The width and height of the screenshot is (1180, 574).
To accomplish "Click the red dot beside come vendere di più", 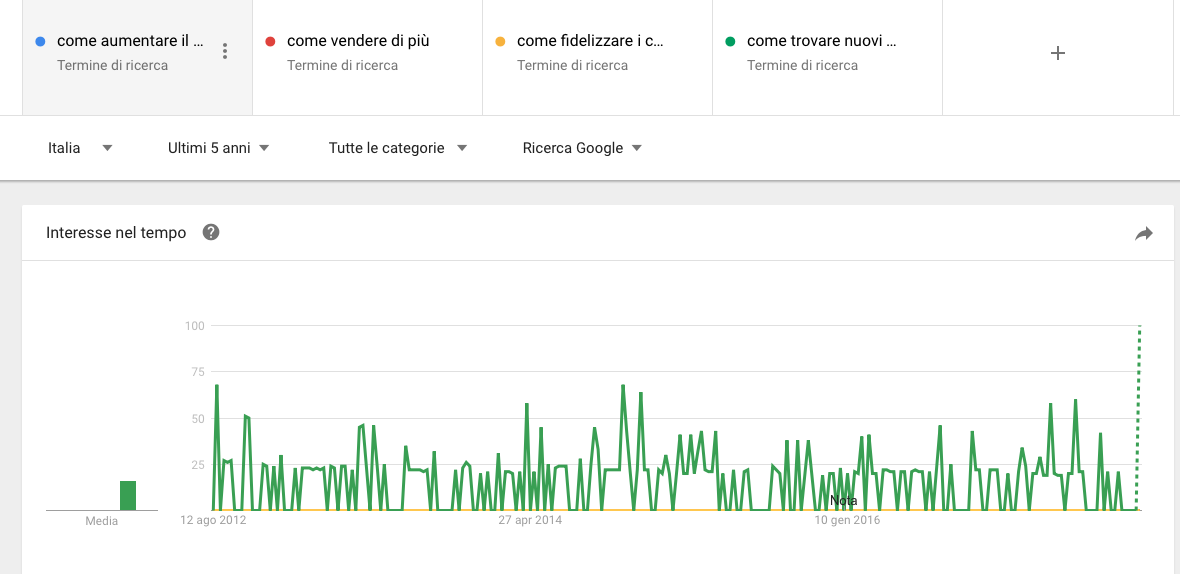I will [270, 41].
